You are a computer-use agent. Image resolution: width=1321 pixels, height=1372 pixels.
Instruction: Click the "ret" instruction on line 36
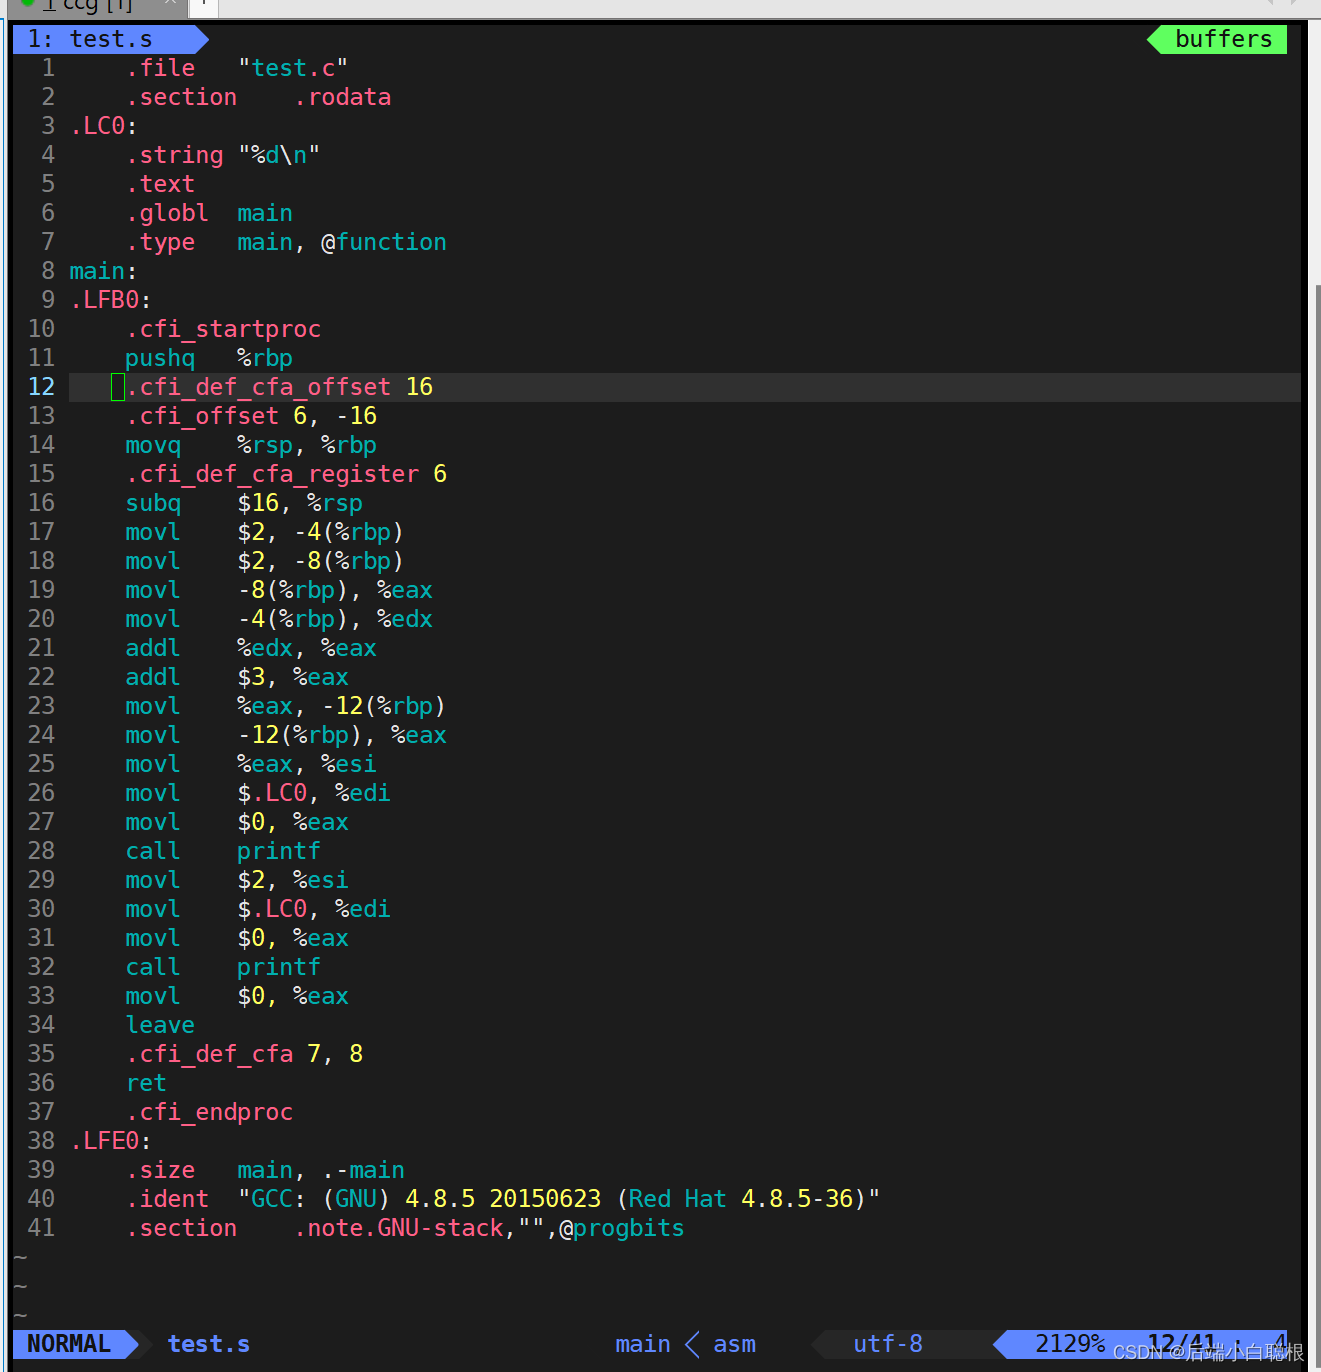[x=146, y=1083]
